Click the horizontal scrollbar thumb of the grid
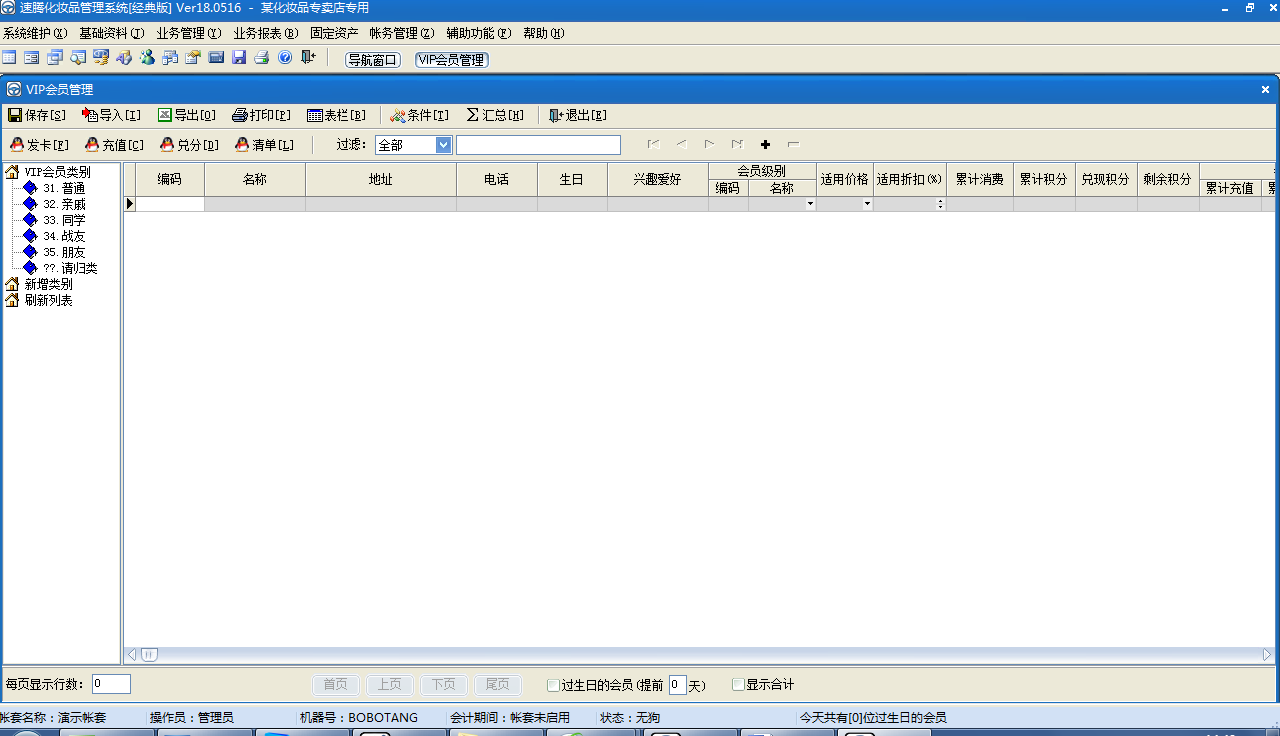1280x736 pixels. (149, 655)
